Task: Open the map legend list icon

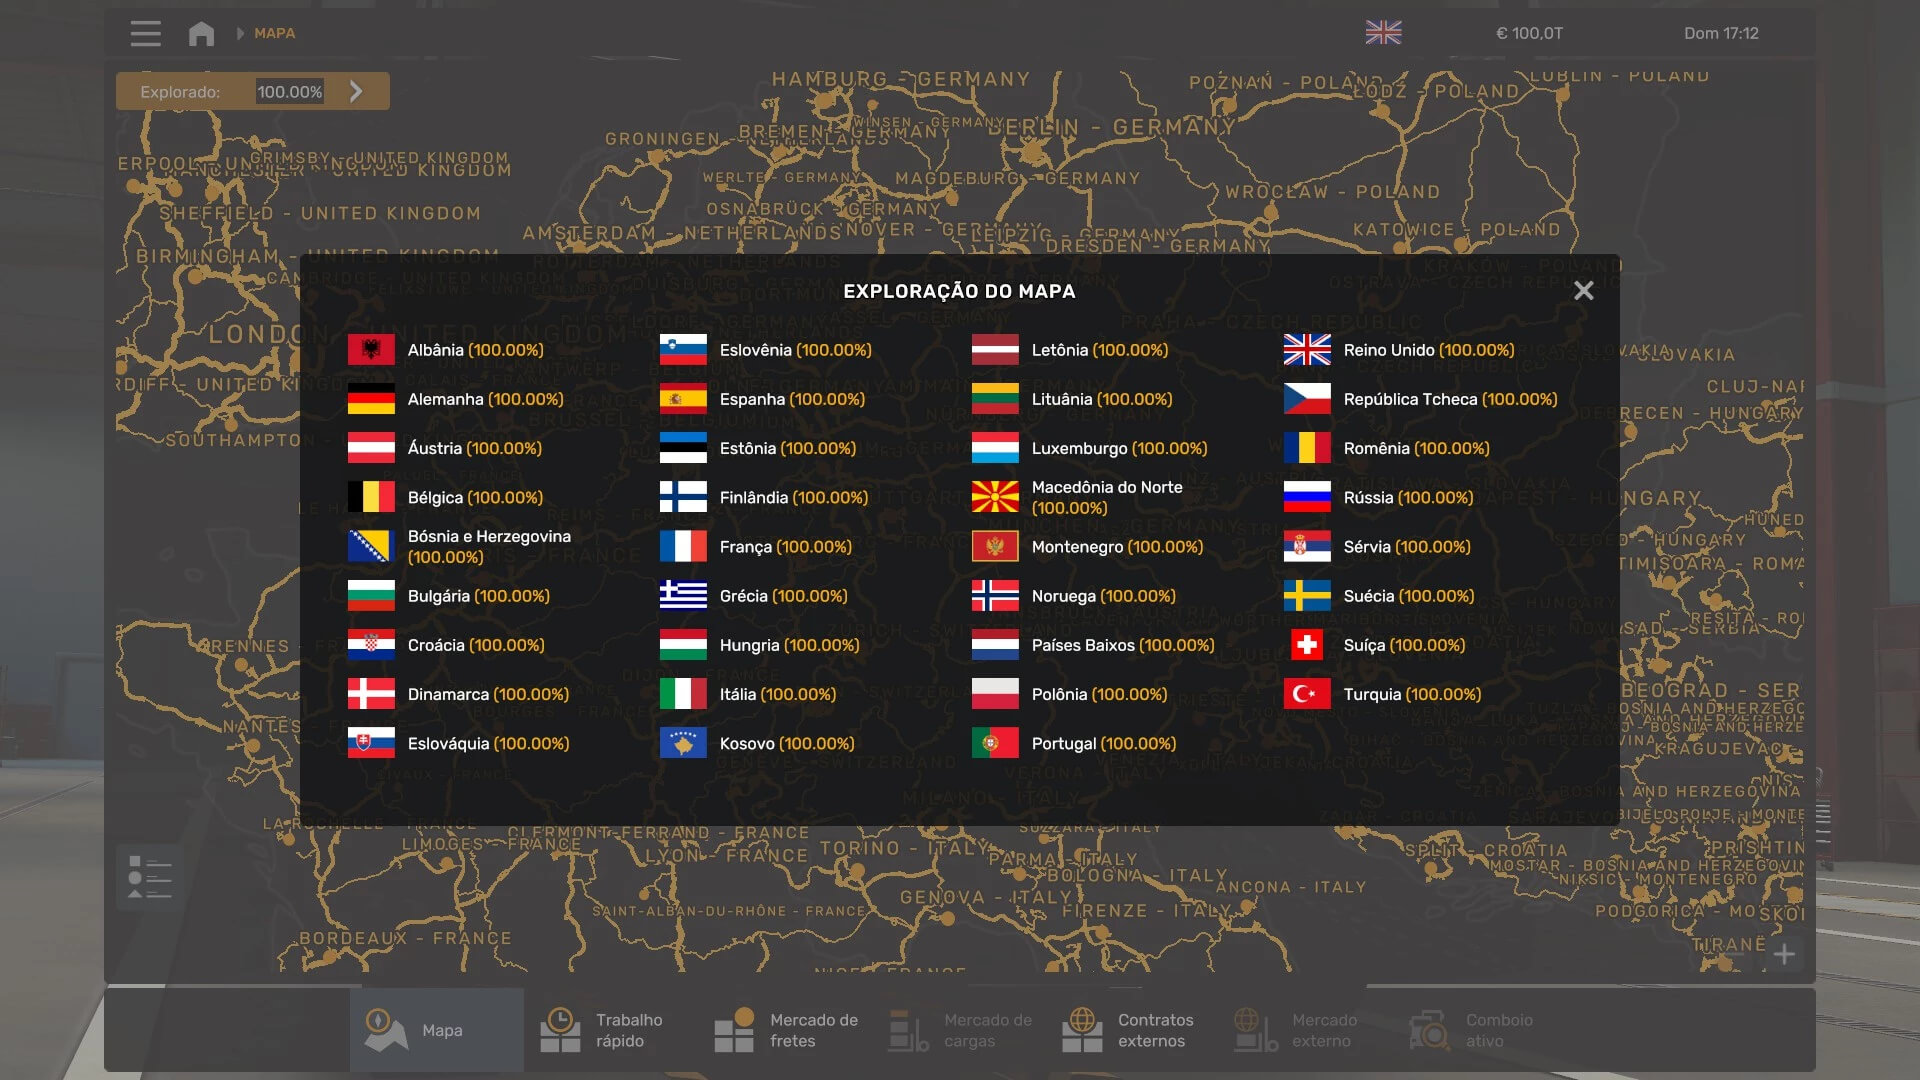Action: [150, 877]
